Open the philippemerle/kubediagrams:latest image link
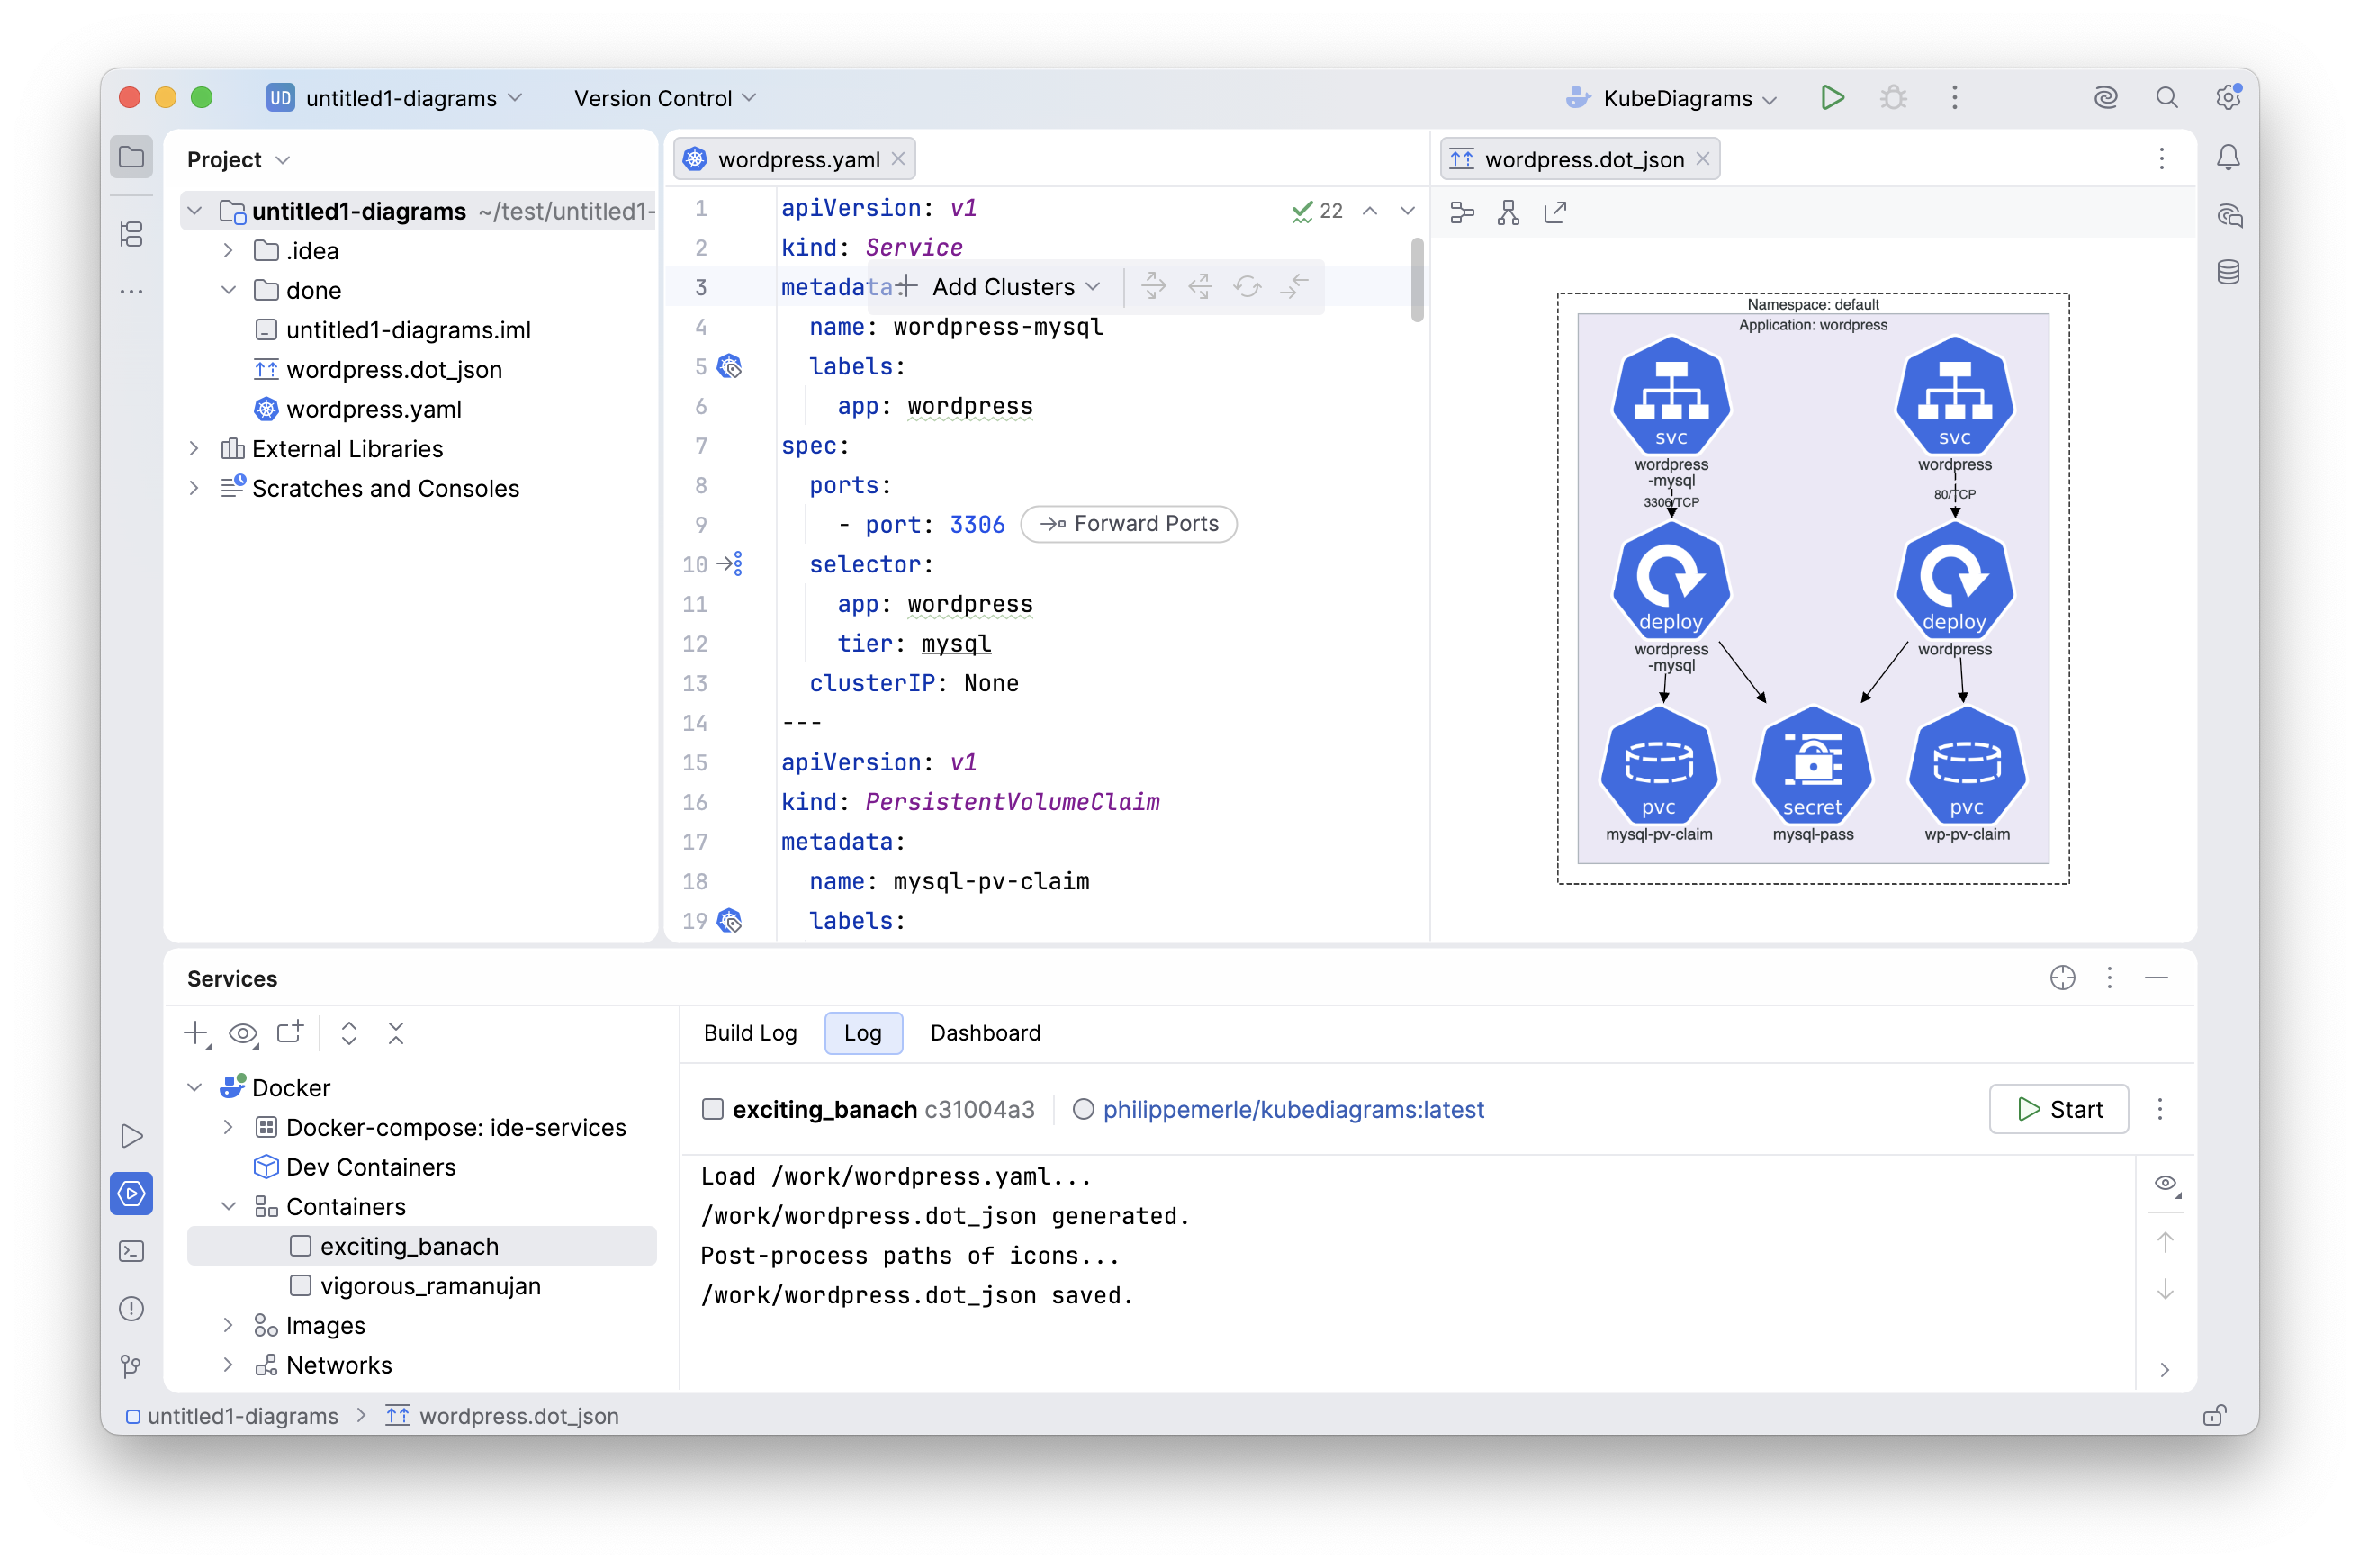2360x1568 pixels. coord(1293,1109)
